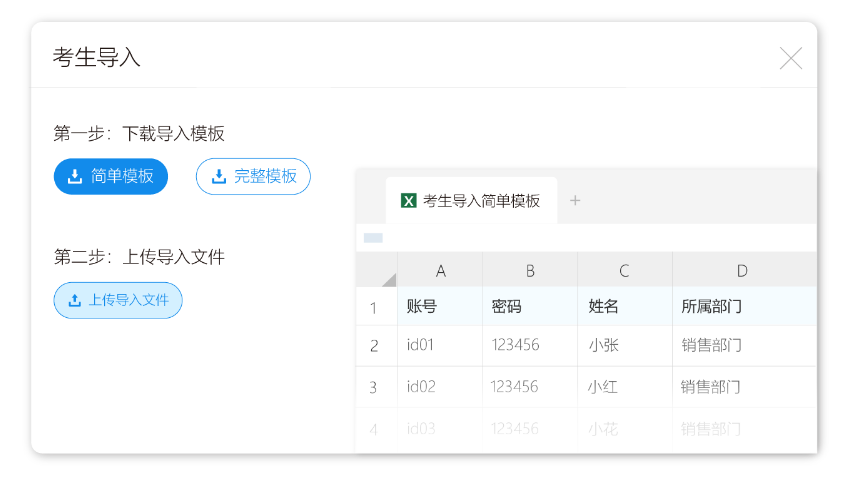Close the 考生导入 dialog

point(790,59)
